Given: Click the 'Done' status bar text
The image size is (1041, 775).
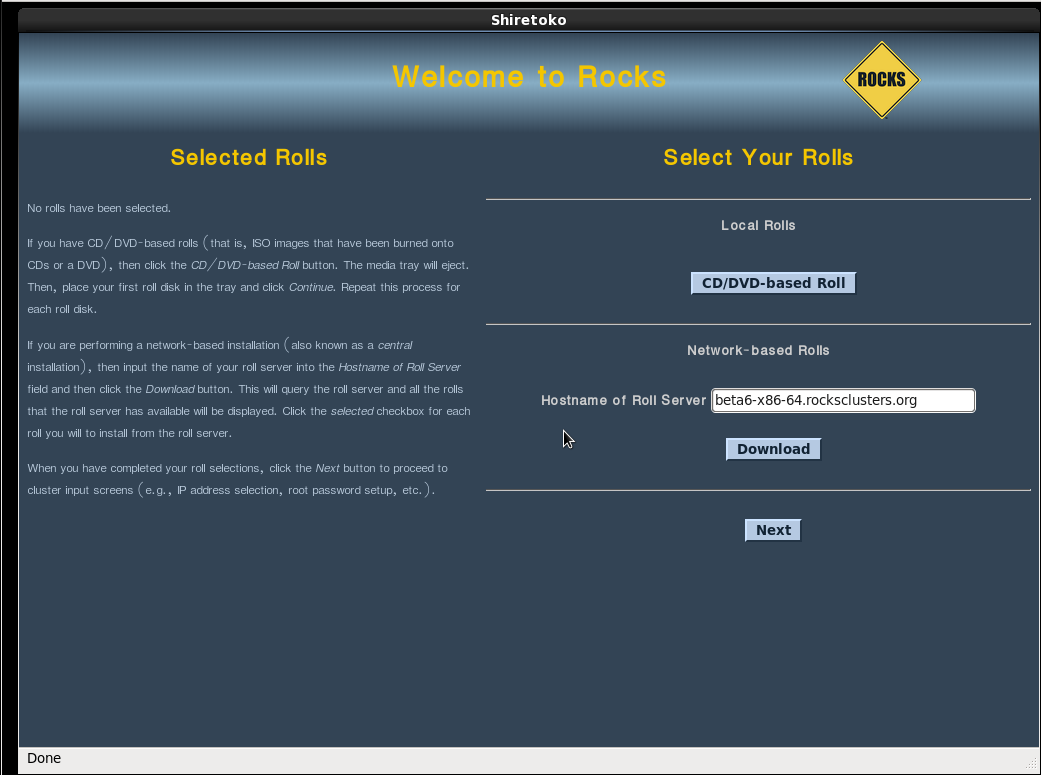Looking at the screenshot, I should point(44,758).
